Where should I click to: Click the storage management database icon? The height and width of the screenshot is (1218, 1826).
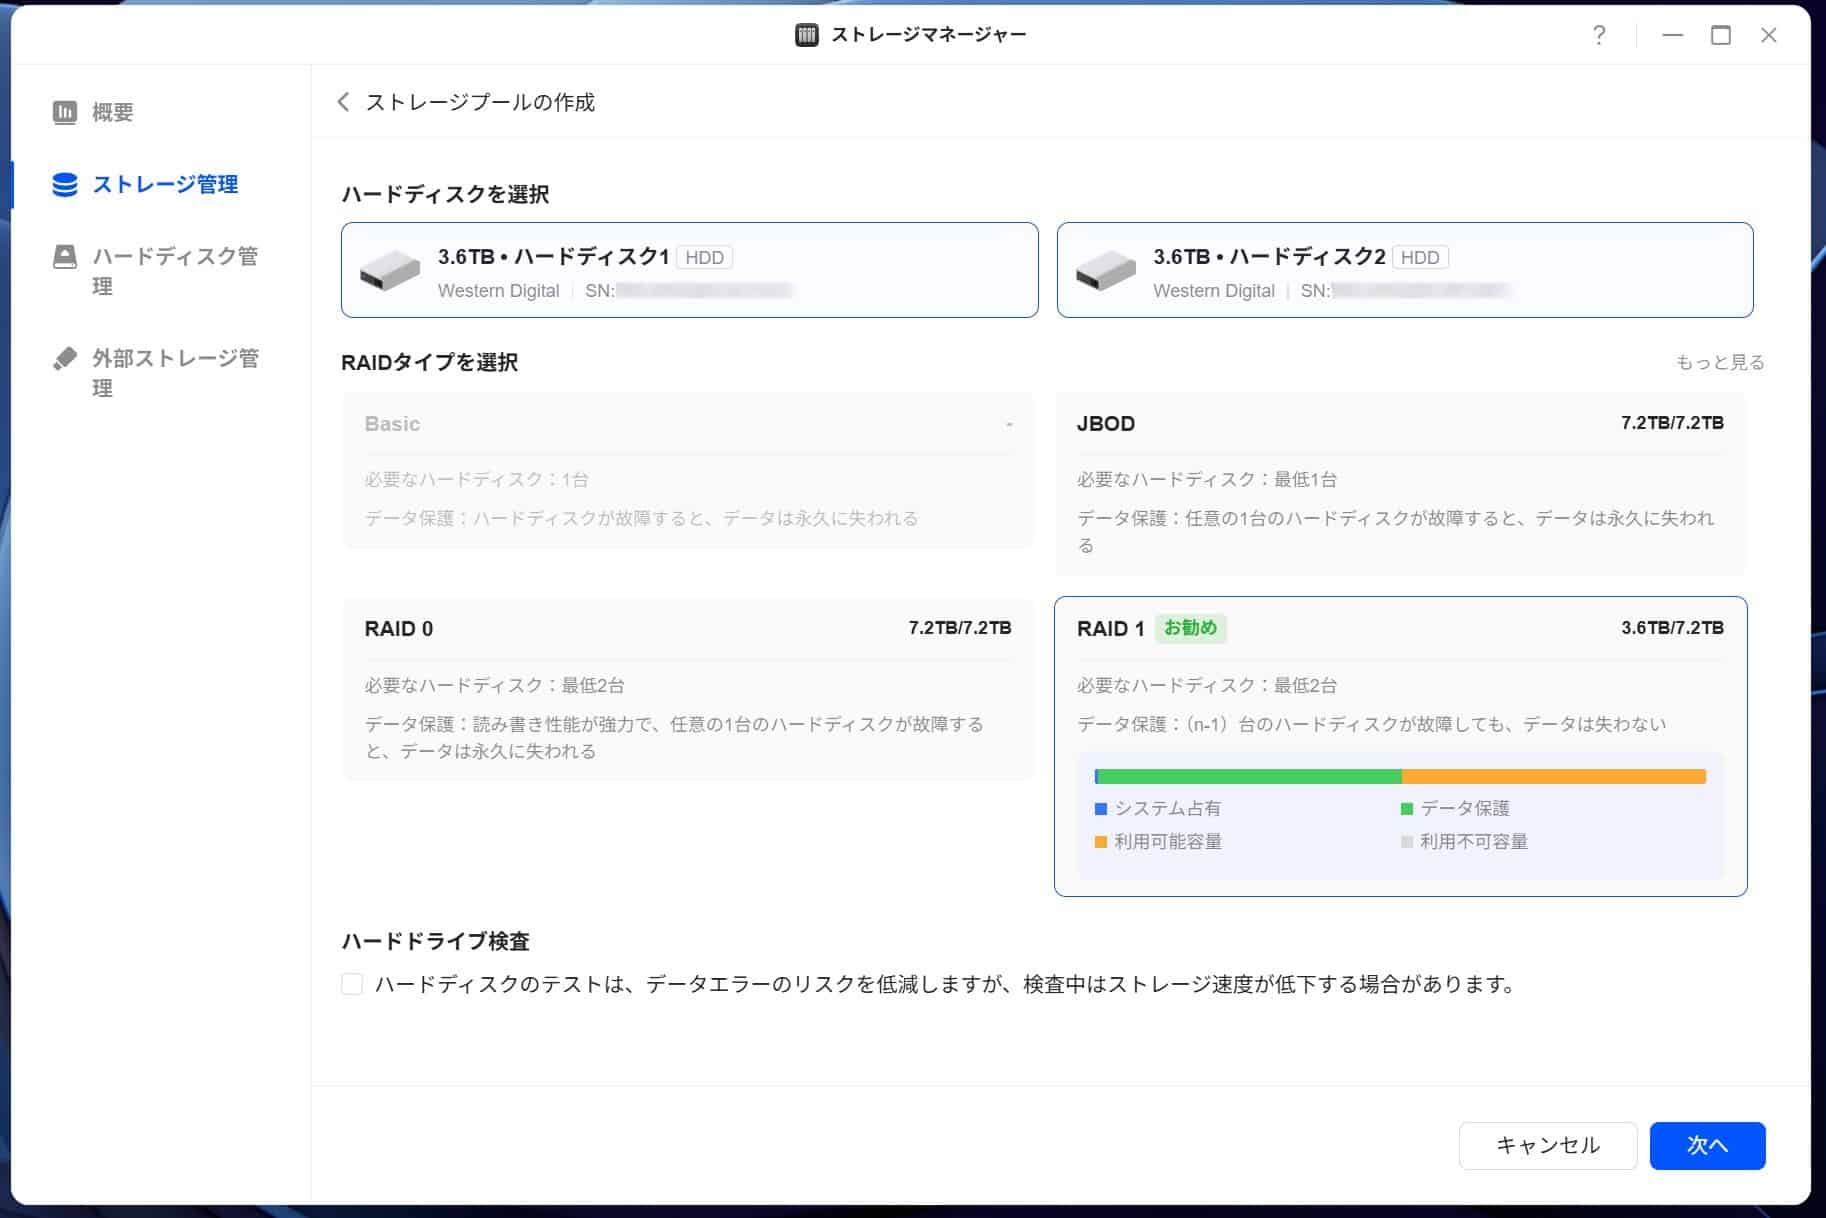click(65, 185)
